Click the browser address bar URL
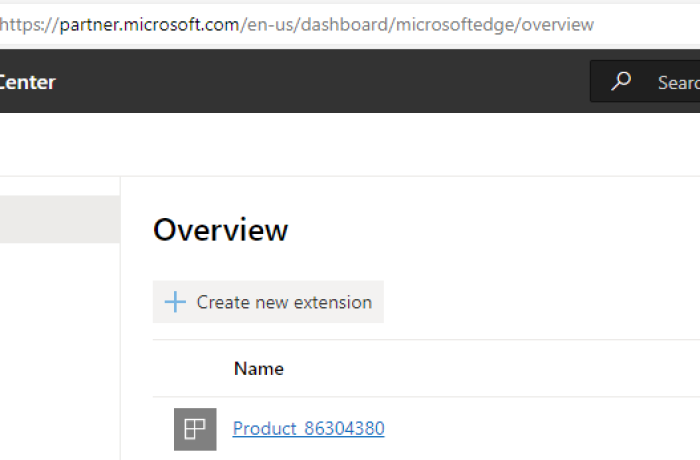This screenshot has width=700, height=460. [297, 25]
